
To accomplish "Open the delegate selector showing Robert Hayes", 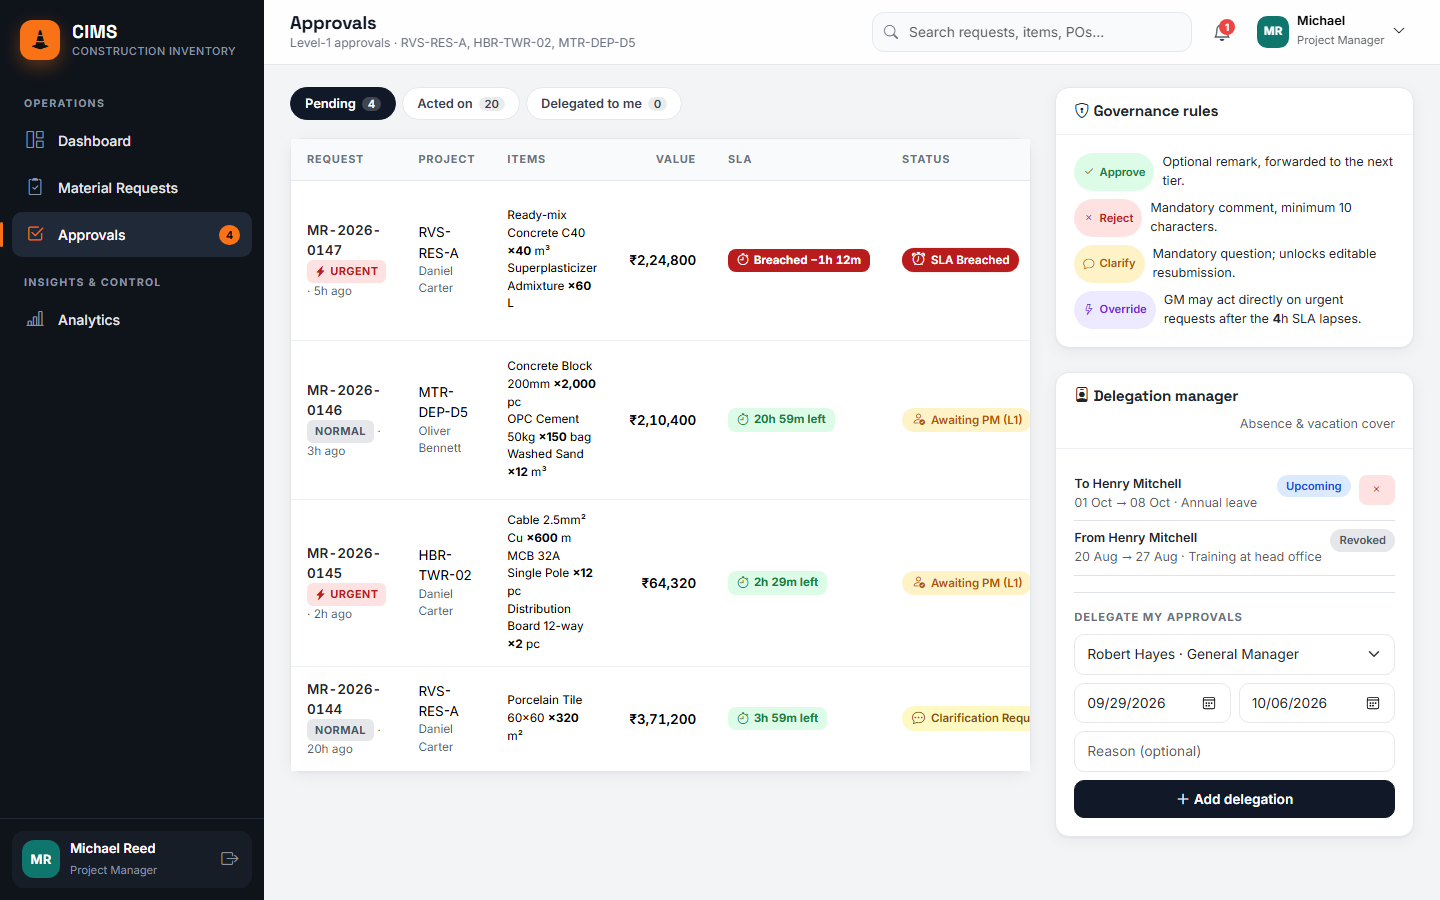I will [x=1234, y=654].
